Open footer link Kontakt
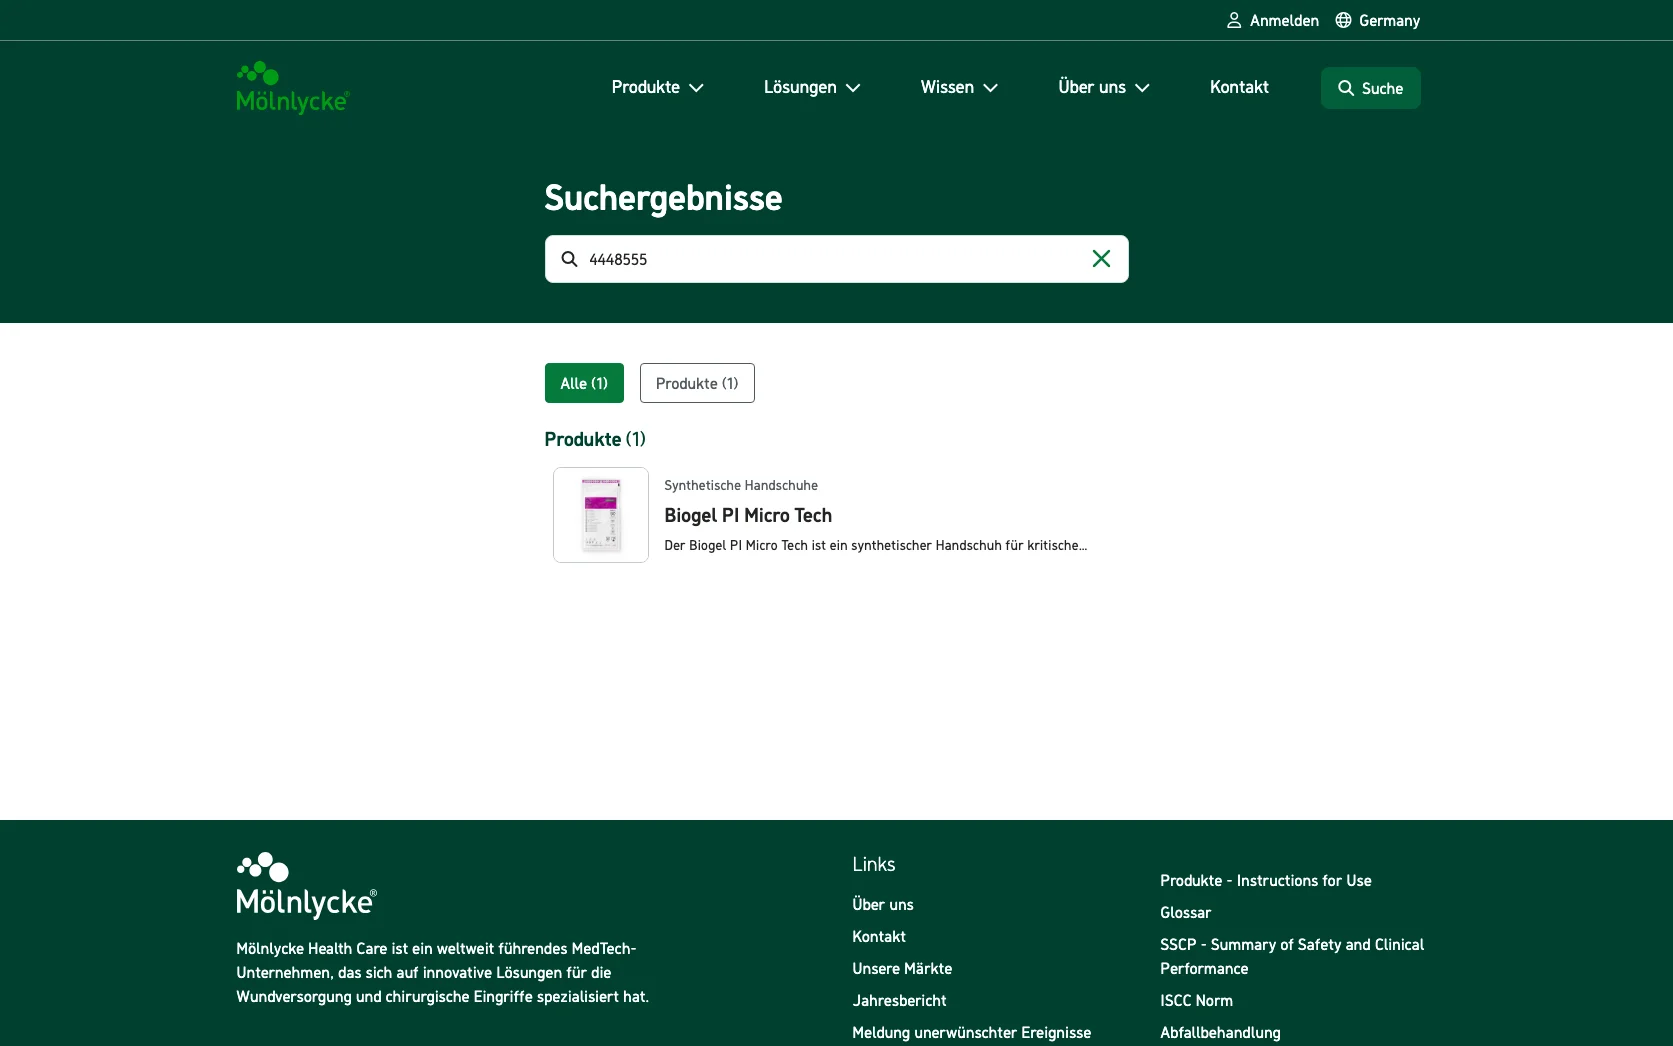1673x1046 pixels. click(x=879, y=936)
